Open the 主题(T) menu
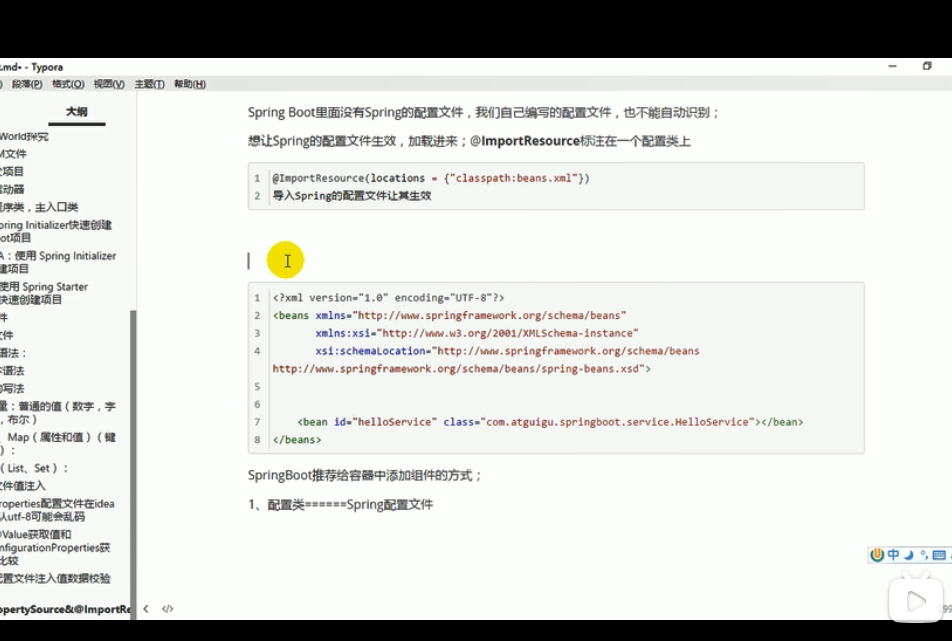Screen dimensions: 952x641 coord(149,84)
